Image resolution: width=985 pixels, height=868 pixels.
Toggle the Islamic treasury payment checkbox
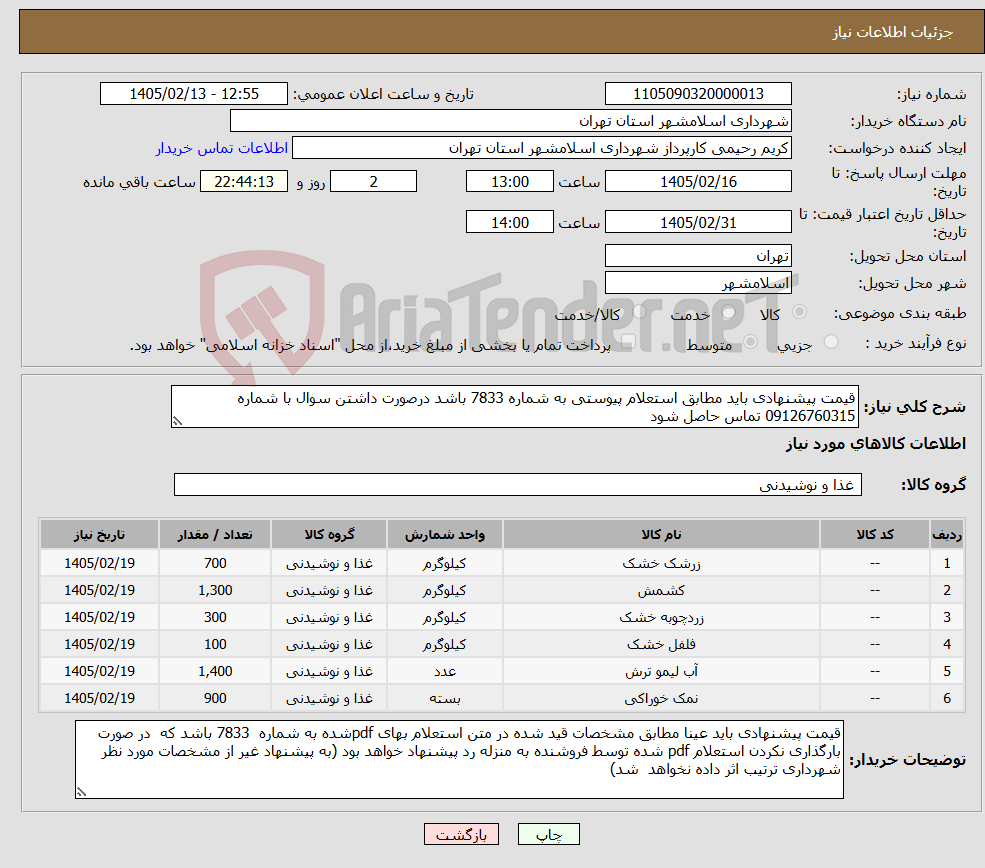pos(627,342)
